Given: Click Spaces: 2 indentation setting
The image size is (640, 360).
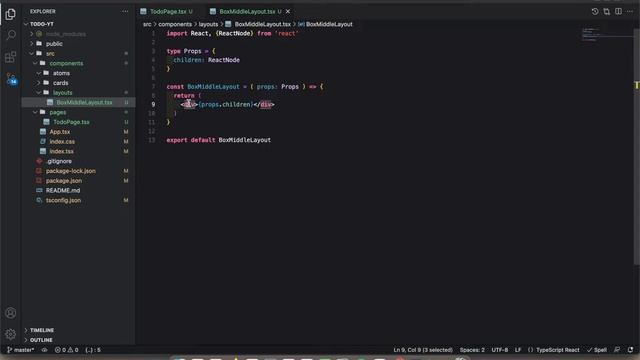Looking at the screenshot, I should click(472, 350).
